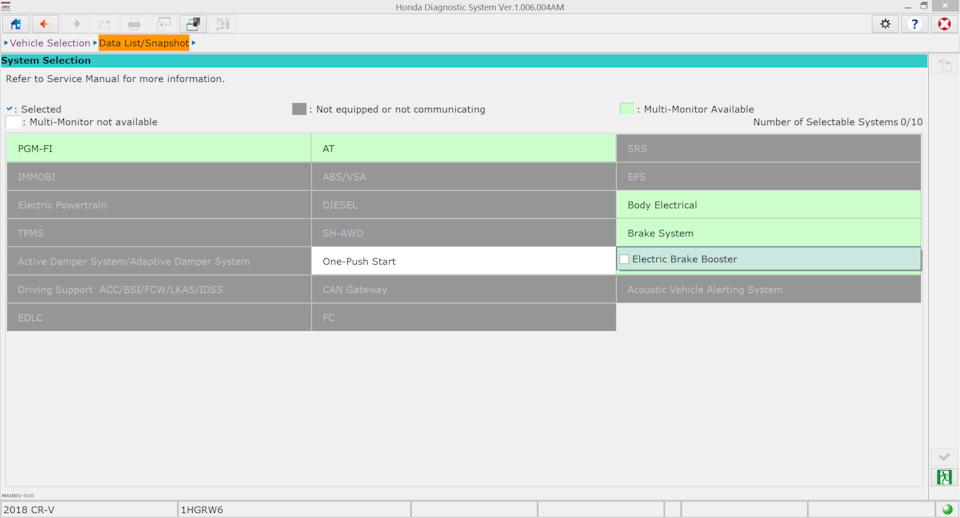Click the grayed SH-AWD tile
The height and width of the screenshot is (518, 960).
coord(463,233)
